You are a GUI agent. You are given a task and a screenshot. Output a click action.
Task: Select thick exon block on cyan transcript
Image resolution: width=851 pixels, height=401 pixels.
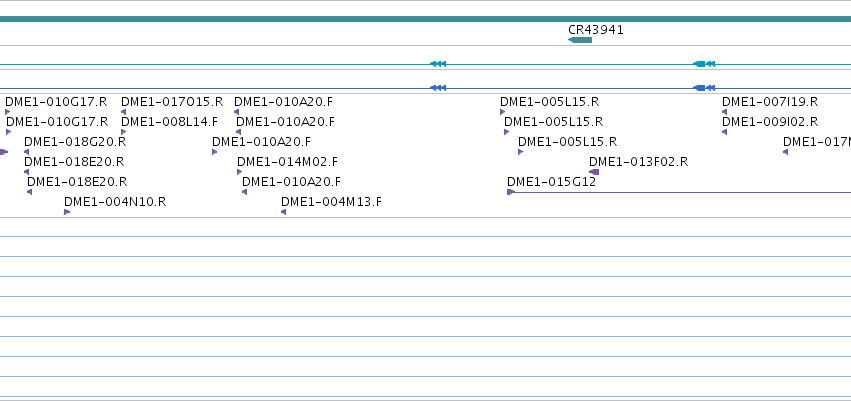pyautogui.click(x=699, y=64)
